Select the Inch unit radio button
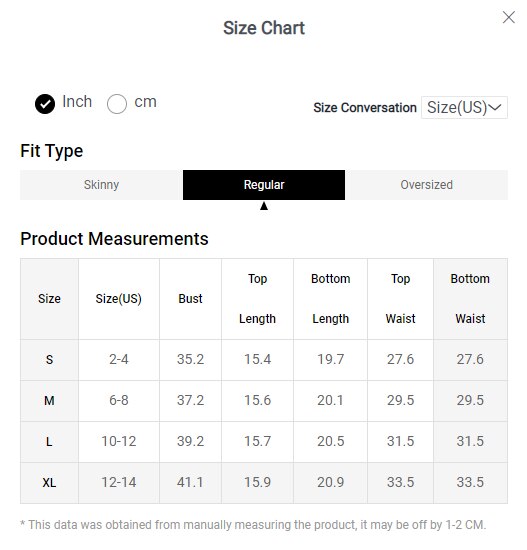 point(45,104)
